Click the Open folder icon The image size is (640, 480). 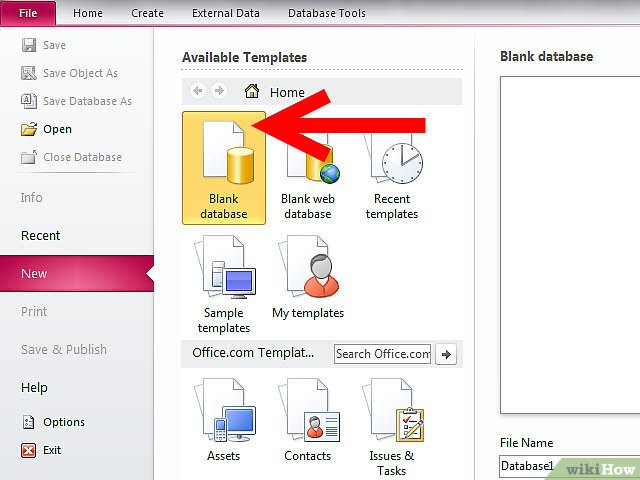pyautogui.click(x=29, y=129)
